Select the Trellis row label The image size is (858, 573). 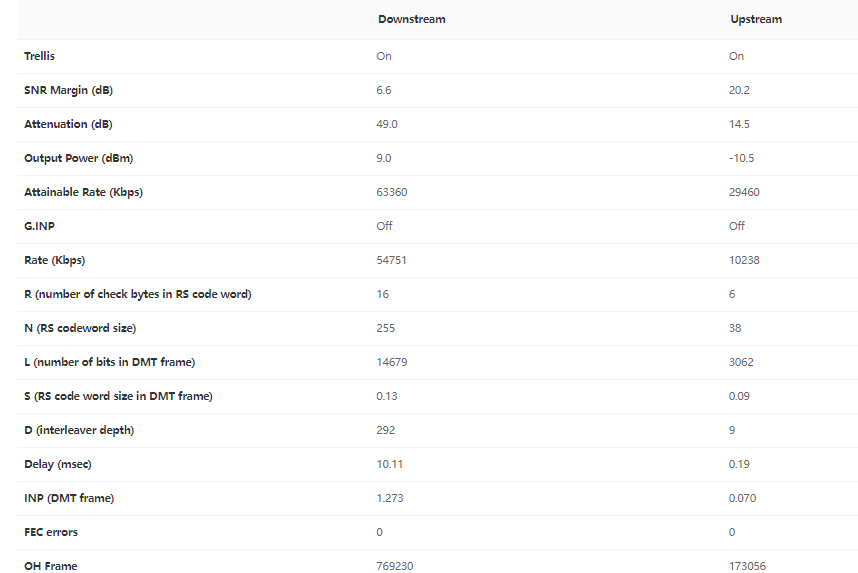40,56
